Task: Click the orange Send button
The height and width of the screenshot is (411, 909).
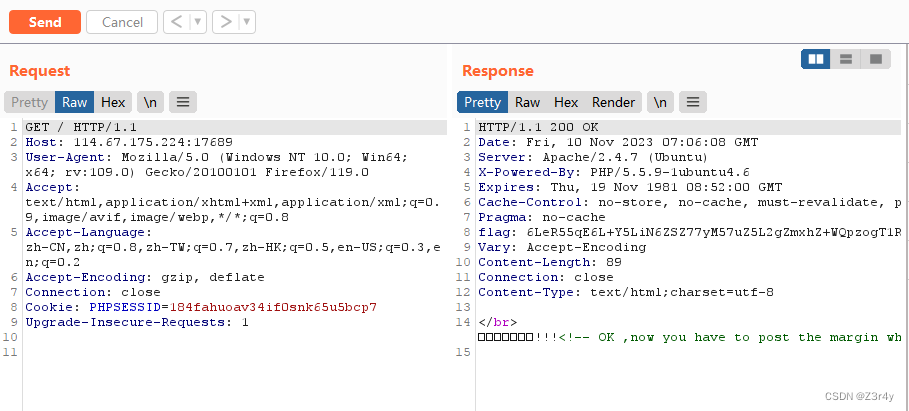Action: click(45, 22)
